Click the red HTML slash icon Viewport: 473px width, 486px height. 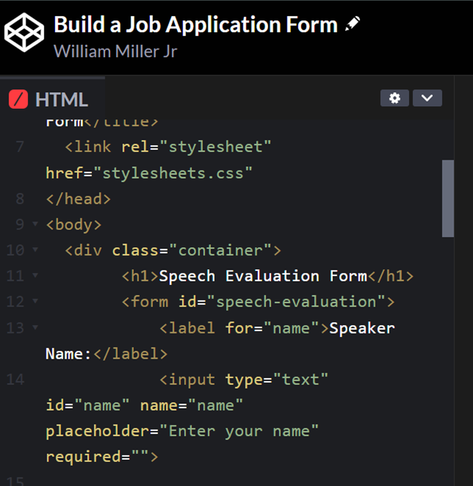(x=18, y=99)
